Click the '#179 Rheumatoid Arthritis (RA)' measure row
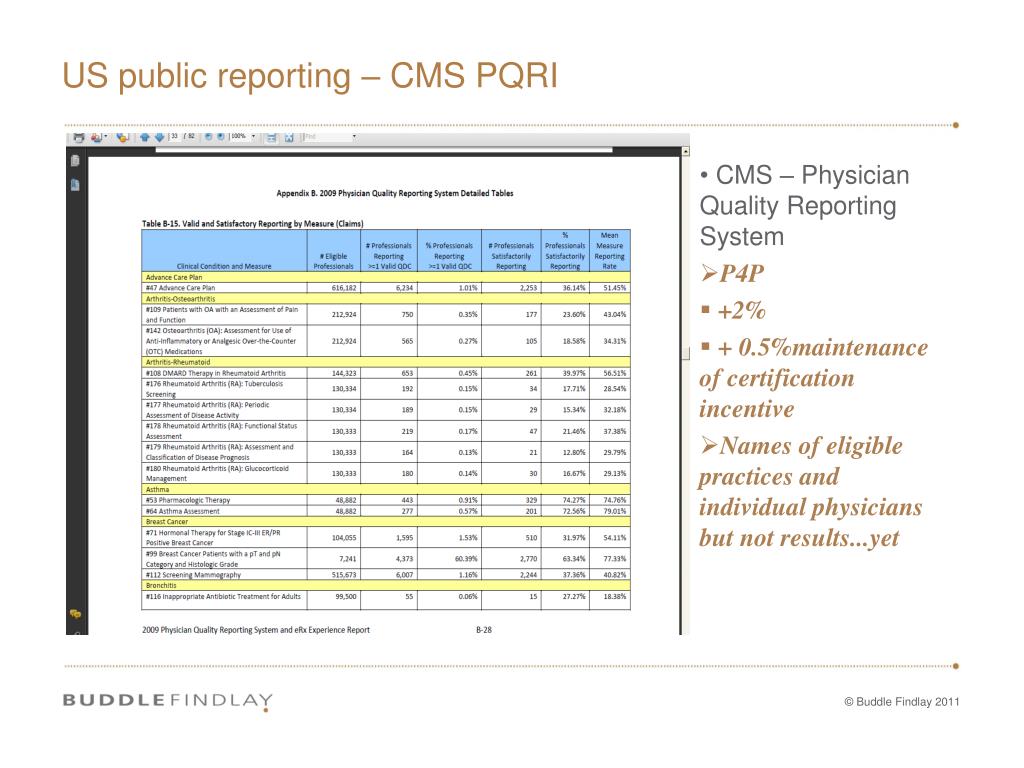Screen dimensions: 1024x768 386,452
